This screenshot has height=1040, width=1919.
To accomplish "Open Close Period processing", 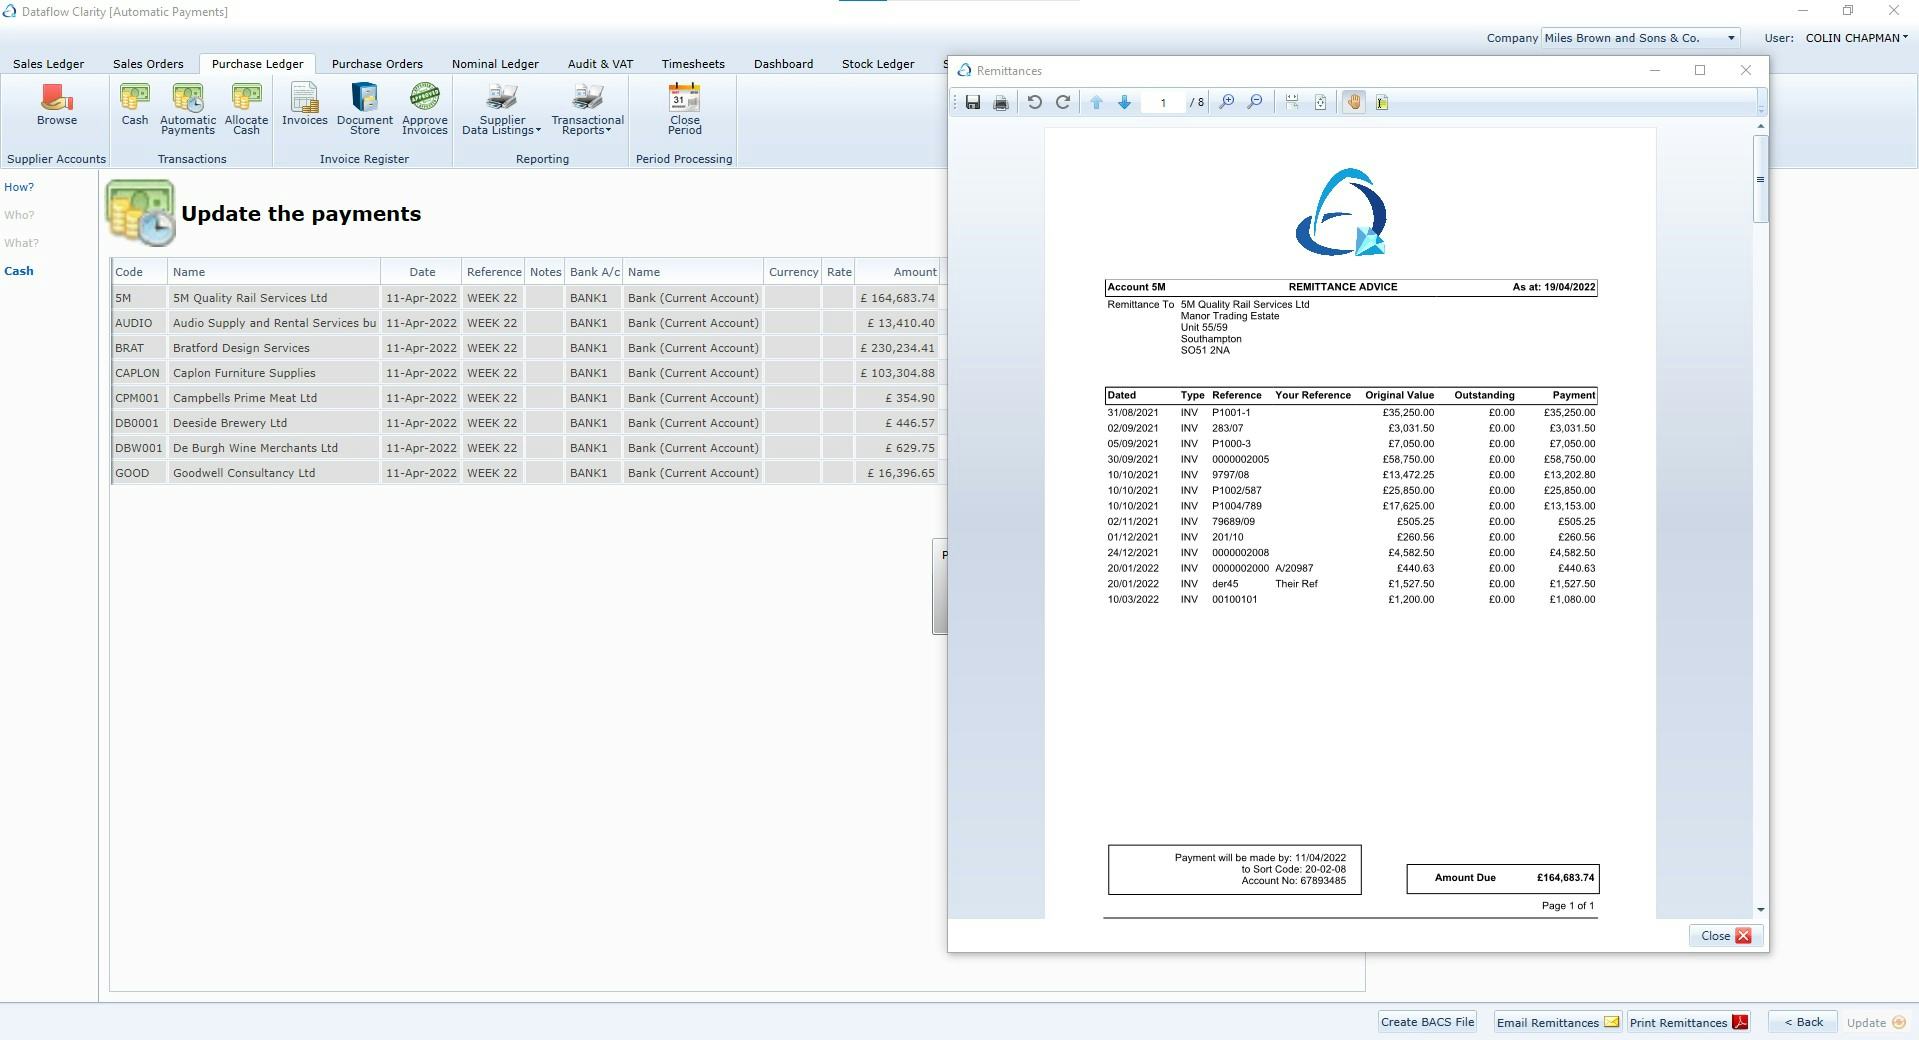I will 685,109.
